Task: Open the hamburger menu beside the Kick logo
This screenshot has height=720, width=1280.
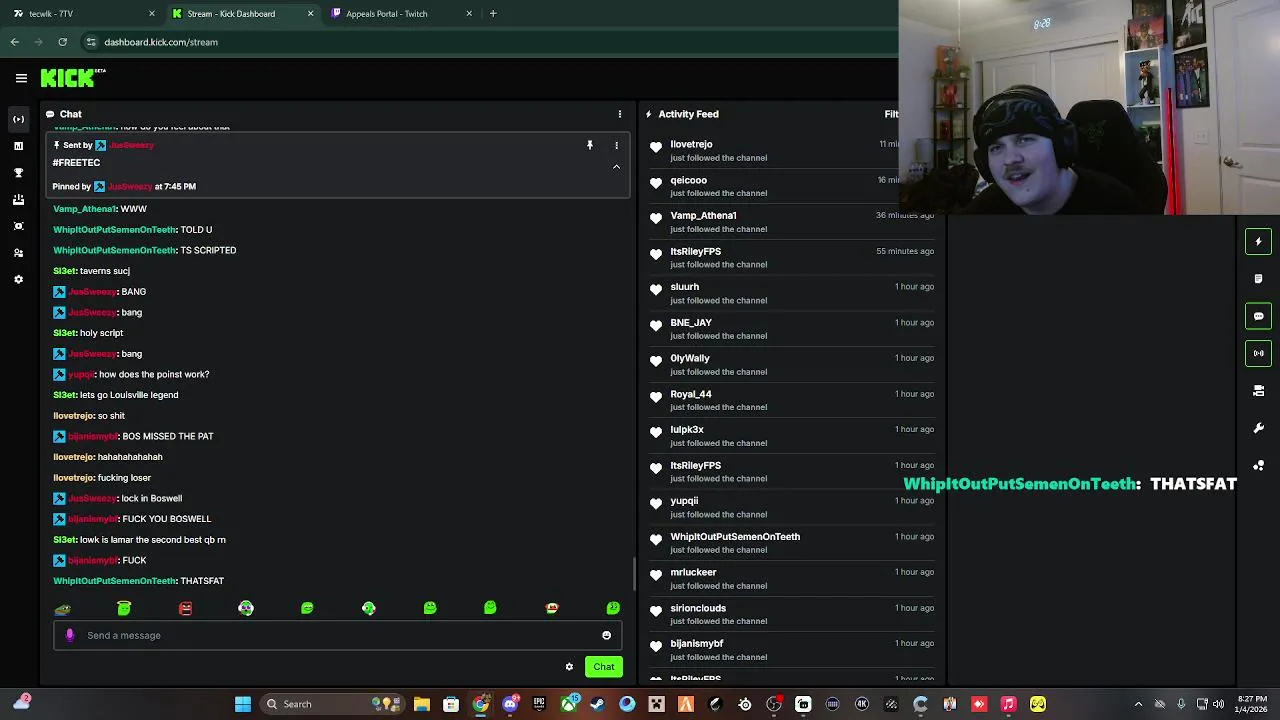Action: 21,78
